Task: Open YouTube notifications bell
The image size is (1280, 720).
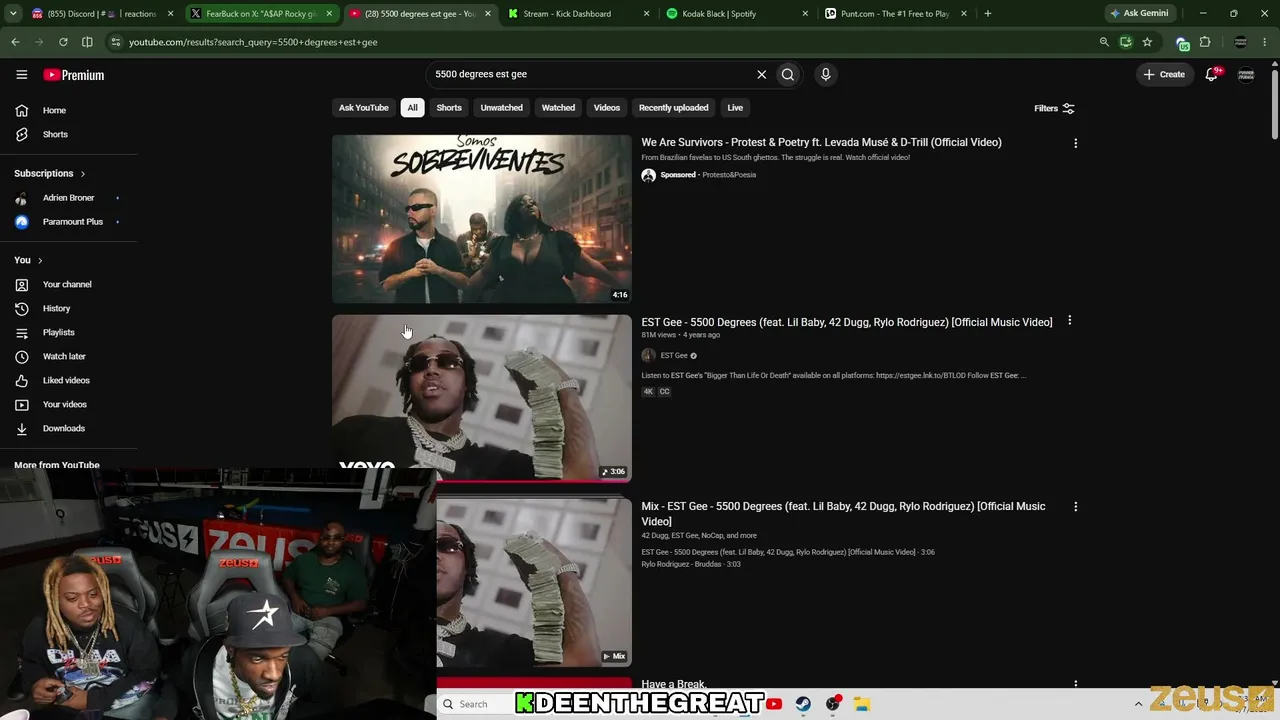Action: pos(1212,74)
